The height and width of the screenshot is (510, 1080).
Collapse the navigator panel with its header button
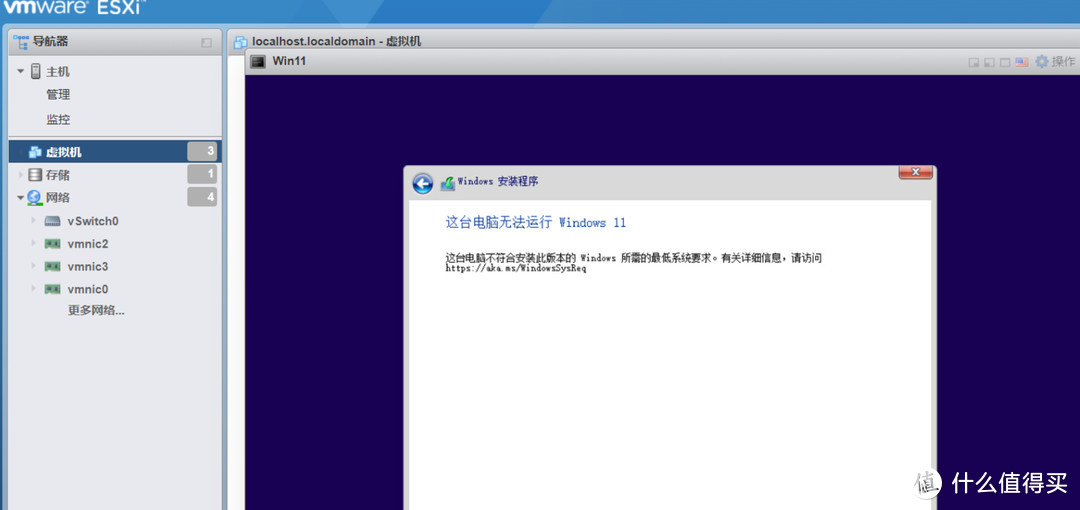(206, 43)
